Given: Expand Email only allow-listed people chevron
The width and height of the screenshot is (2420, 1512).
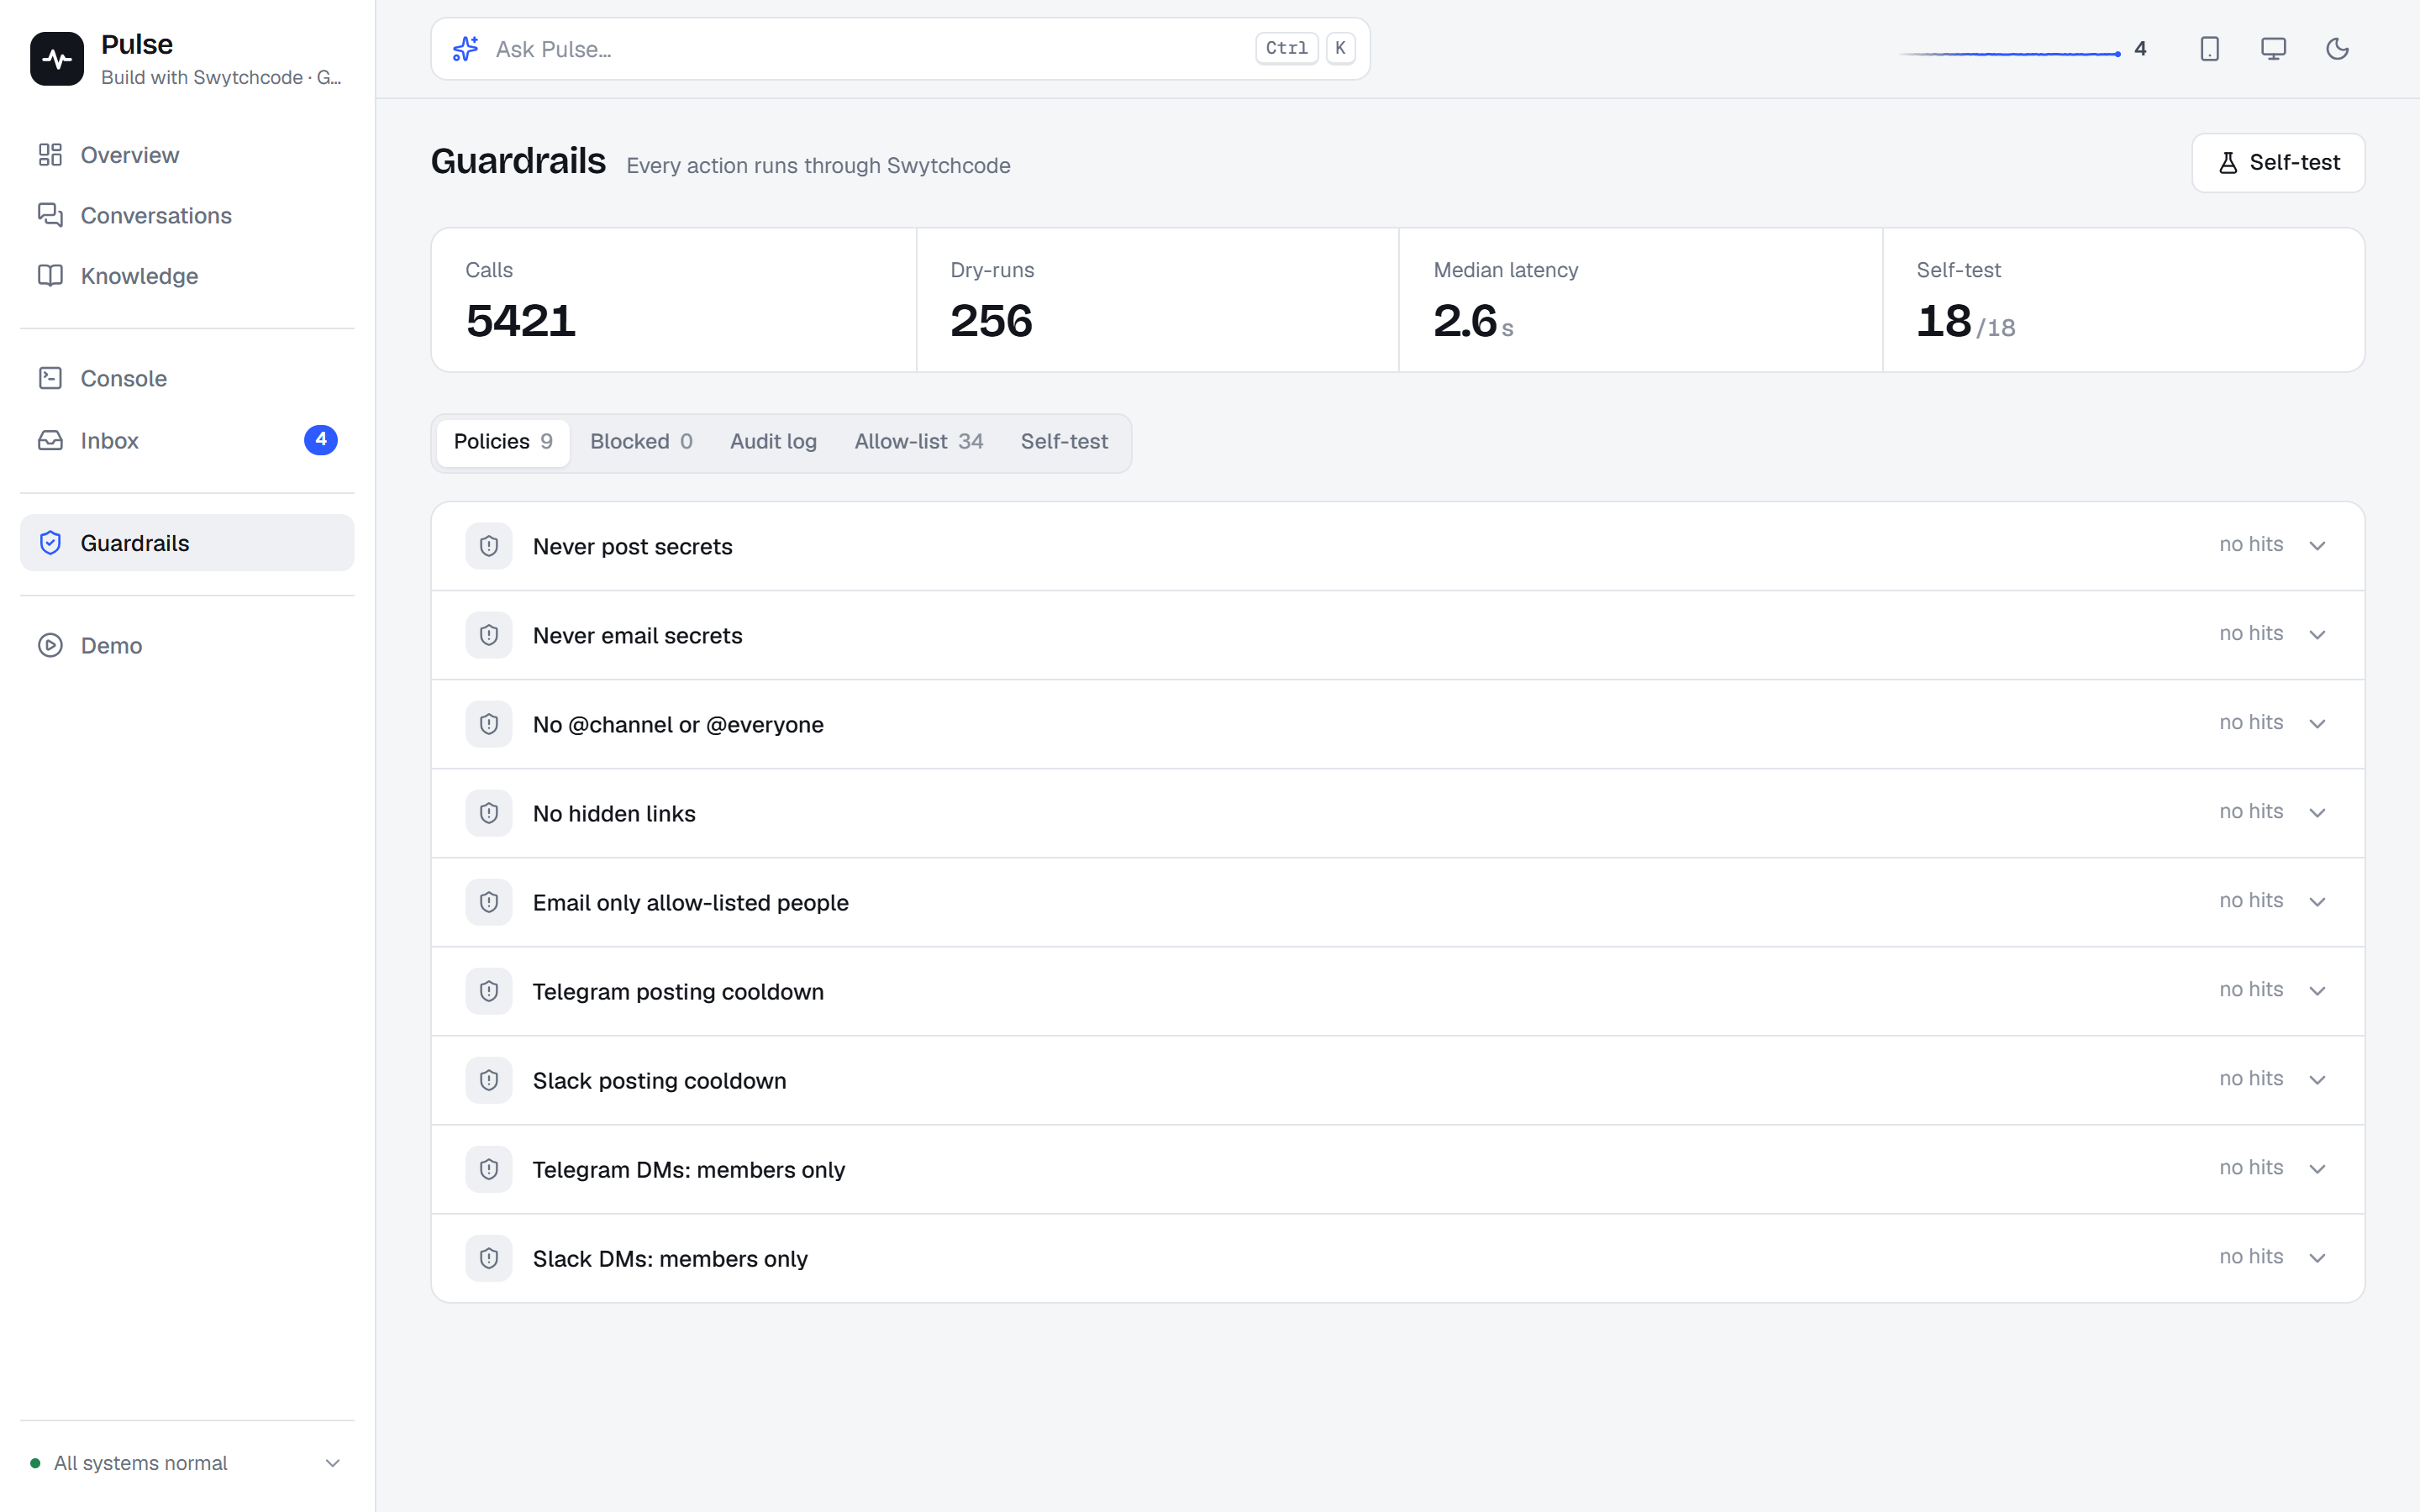Looking at the screenshot, I should pyautogui.click(x=2317, y=902).
